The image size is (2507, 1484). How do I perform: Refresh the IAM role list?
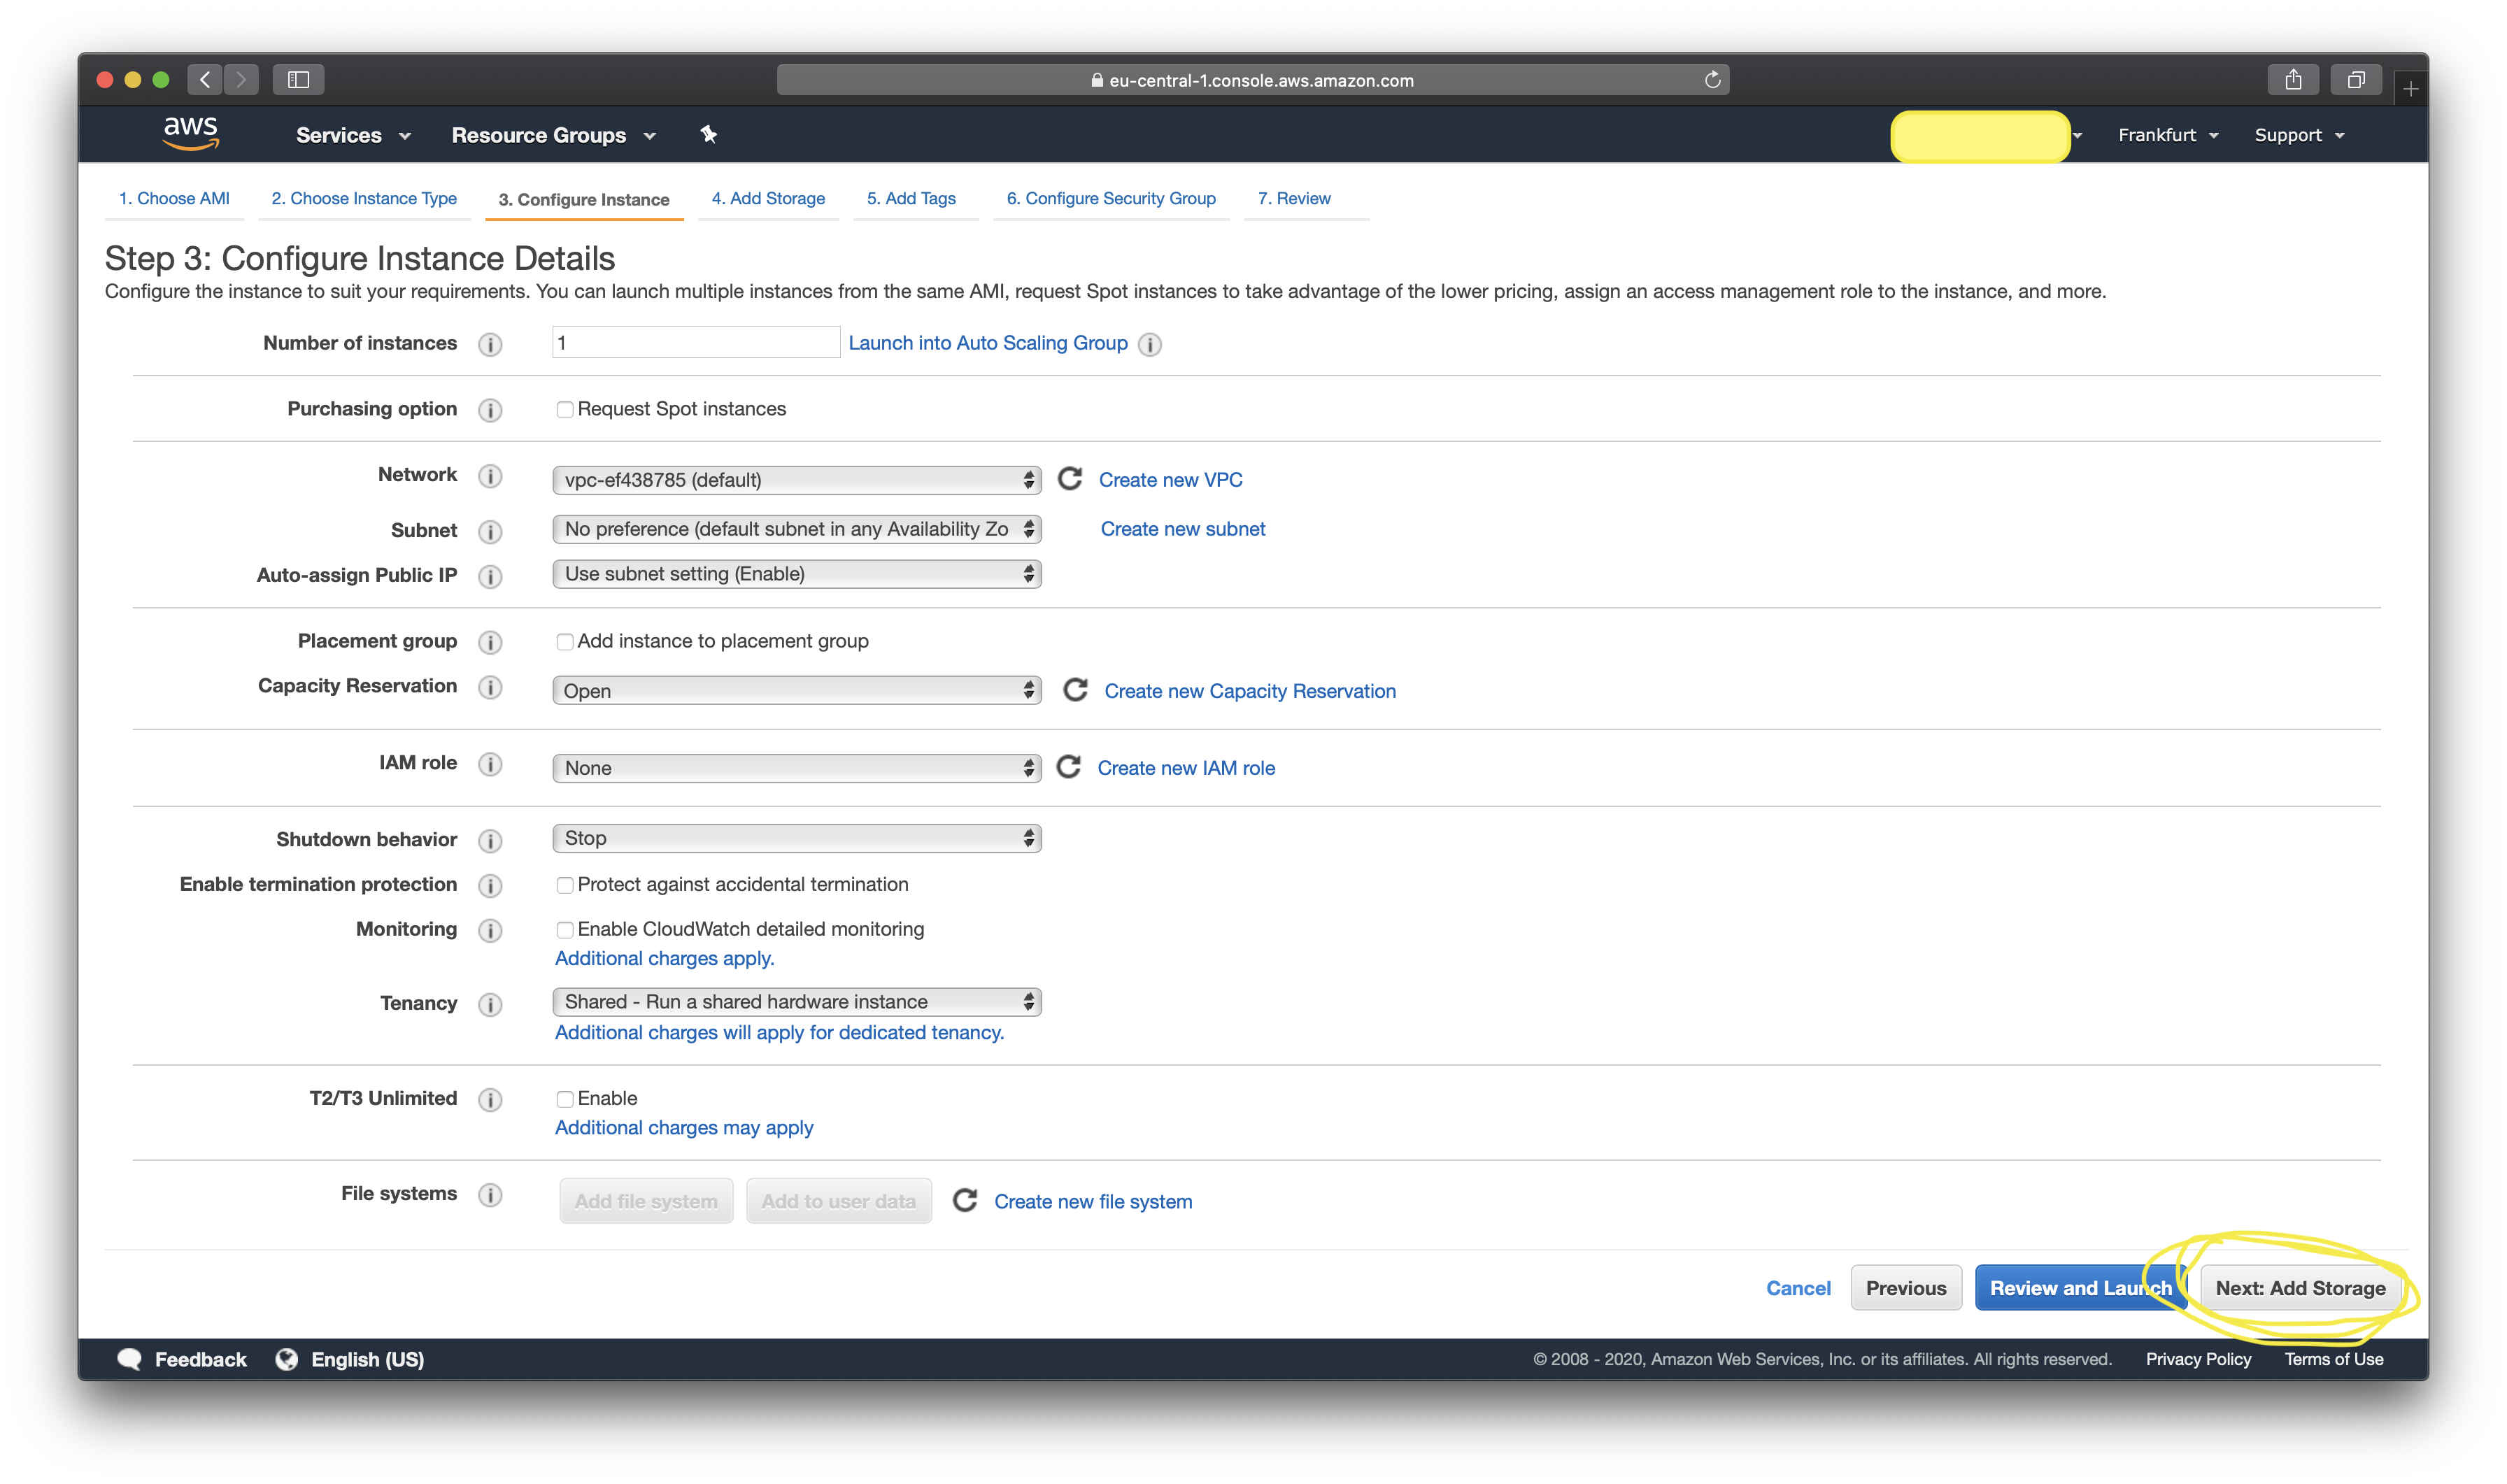click(x=1068, y=767)
